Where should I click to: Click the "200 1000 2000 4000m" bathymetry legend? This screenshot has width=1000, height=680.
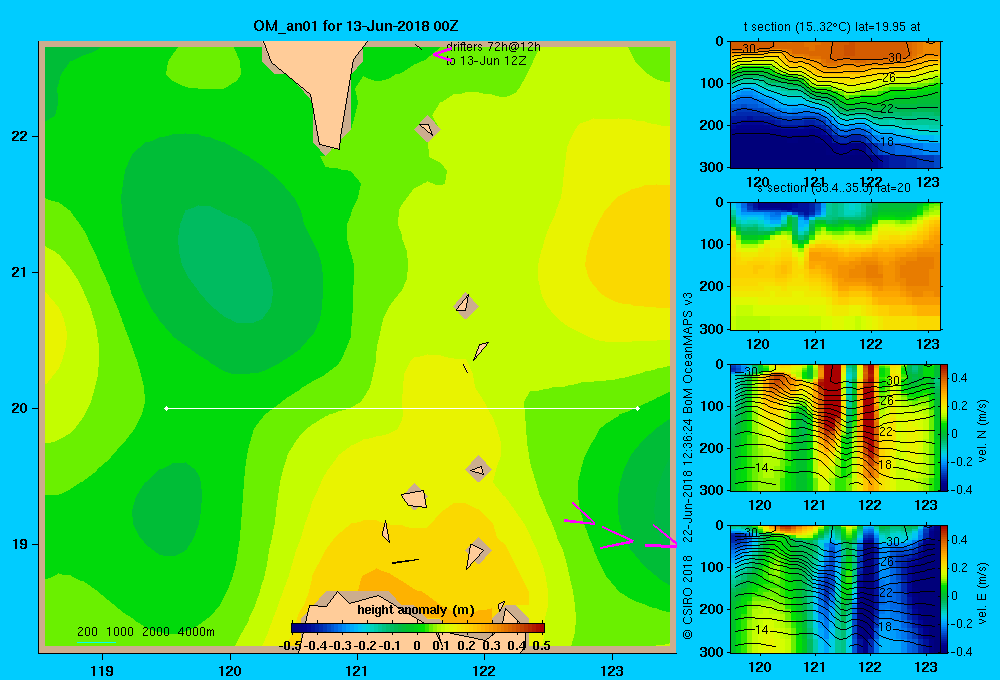coord(145,632)
